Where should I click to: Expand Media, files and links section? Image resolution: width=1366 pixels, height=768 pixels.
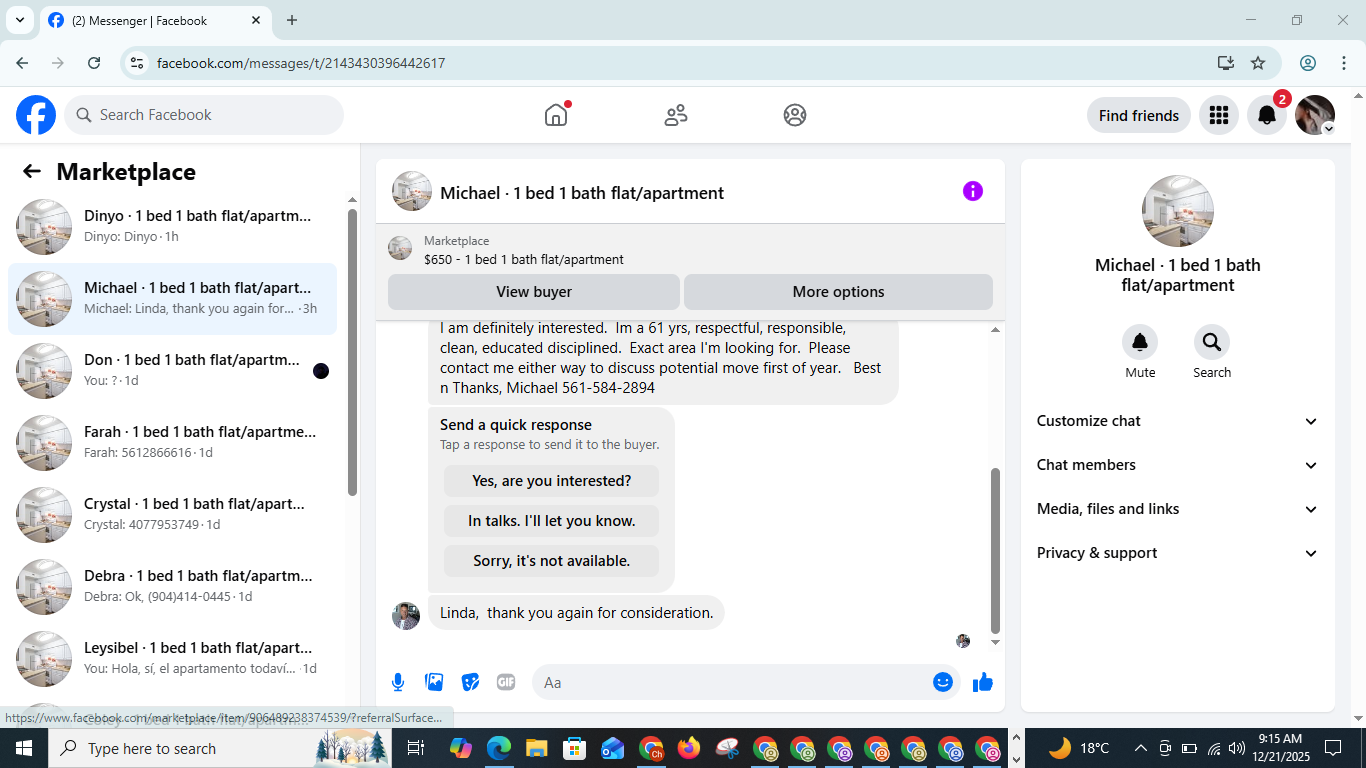(1178, 509)
